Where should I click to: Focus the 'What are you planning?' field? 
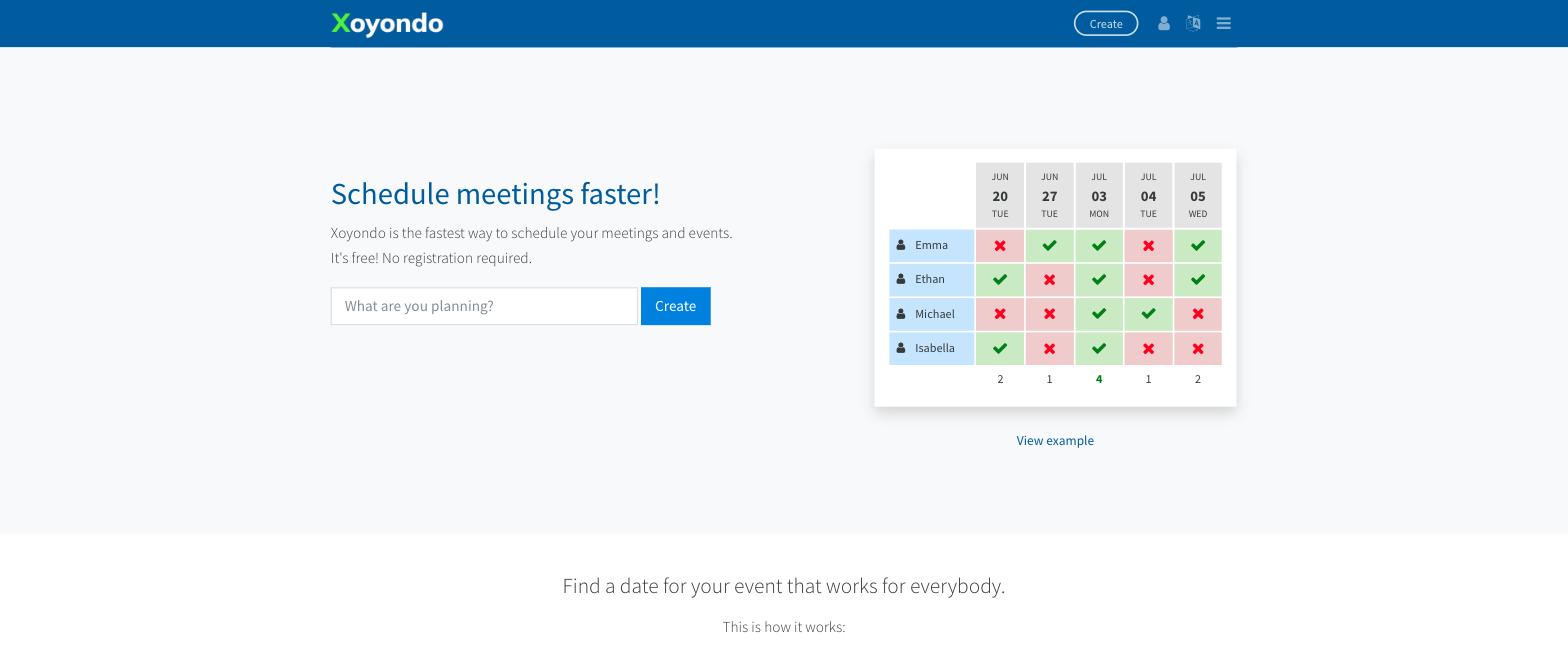[x=484, y=306]
